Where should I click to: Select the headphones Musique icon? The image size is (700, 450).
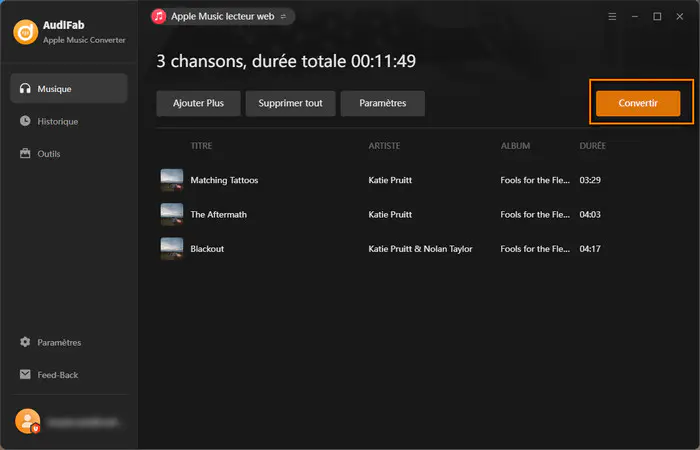(25, 88)
